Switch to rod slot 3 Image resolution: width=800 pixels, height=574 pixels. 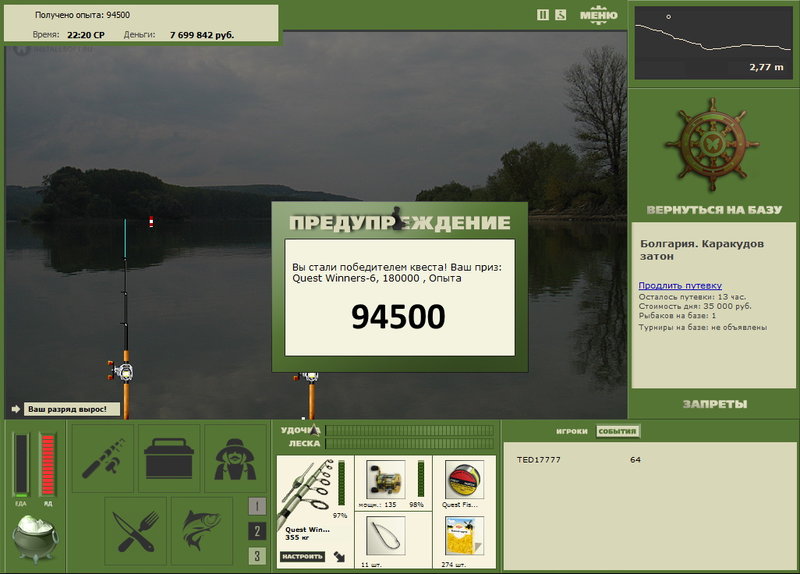[x=257, y=556]
